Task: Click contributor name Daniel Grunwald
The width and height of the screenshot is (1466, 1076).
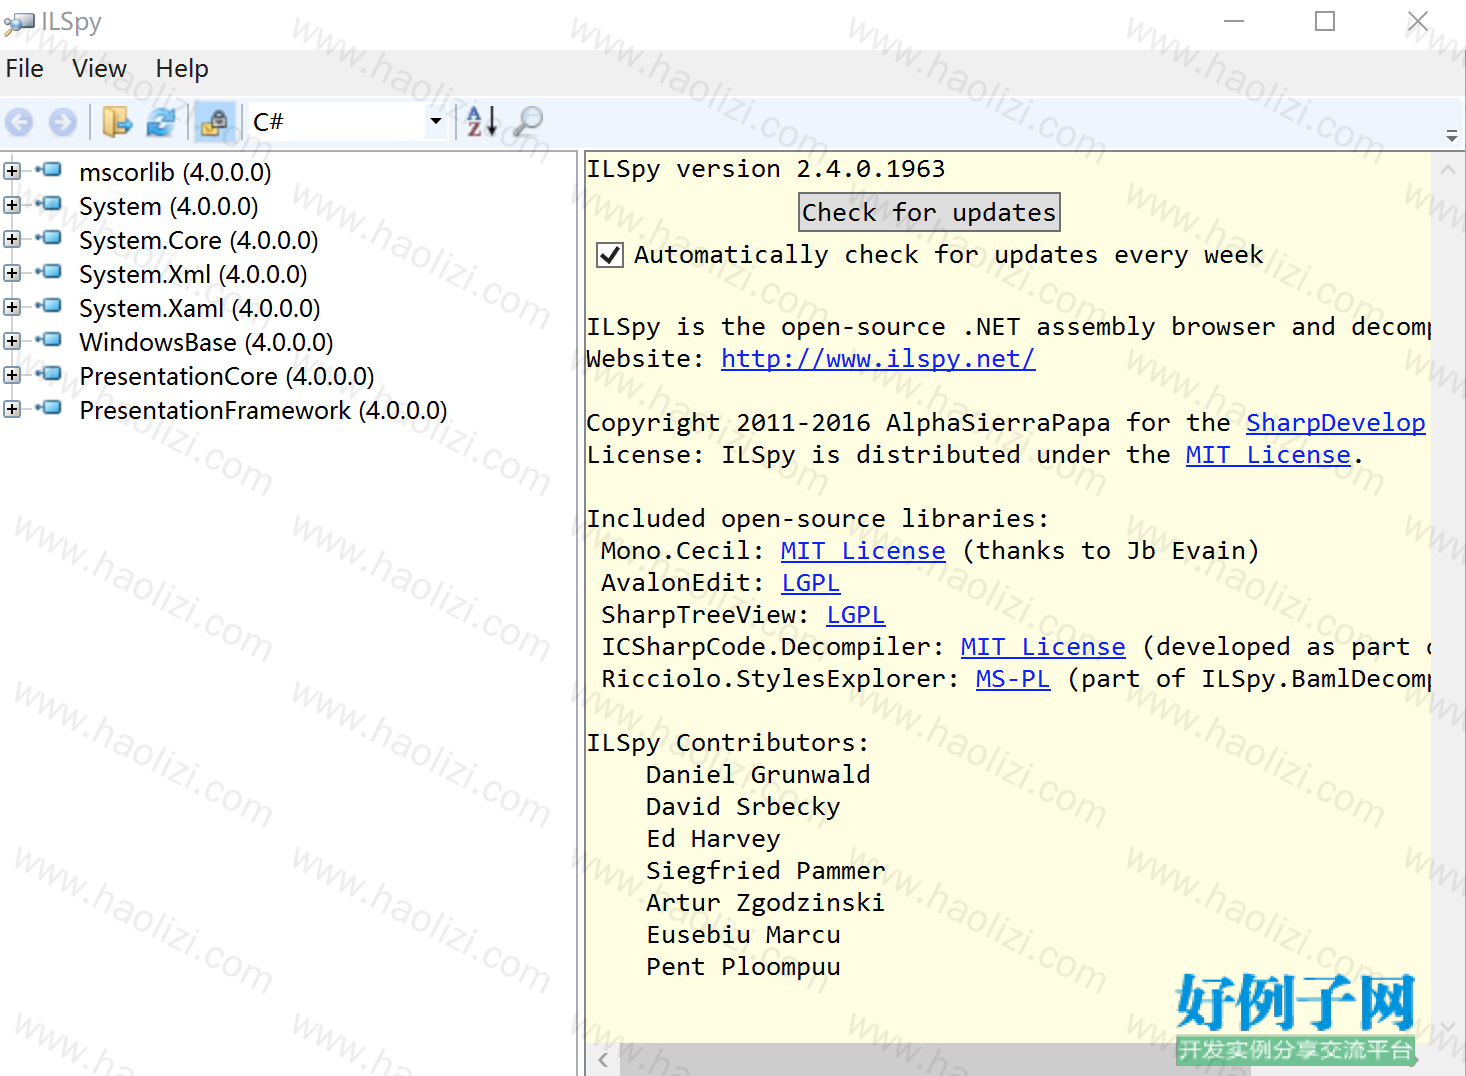Action: pos(758,775)
